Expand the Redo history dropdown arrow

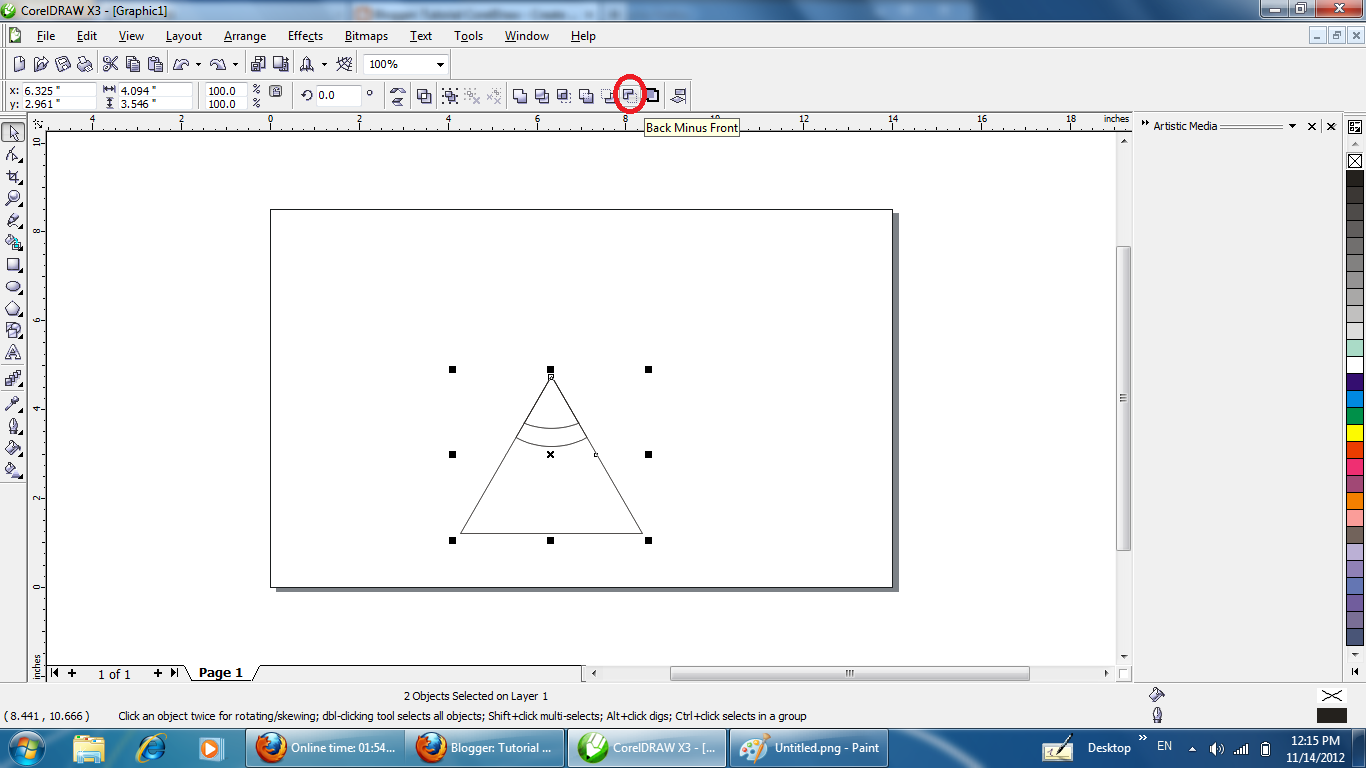pyautogui.click(x=235, y=64)
